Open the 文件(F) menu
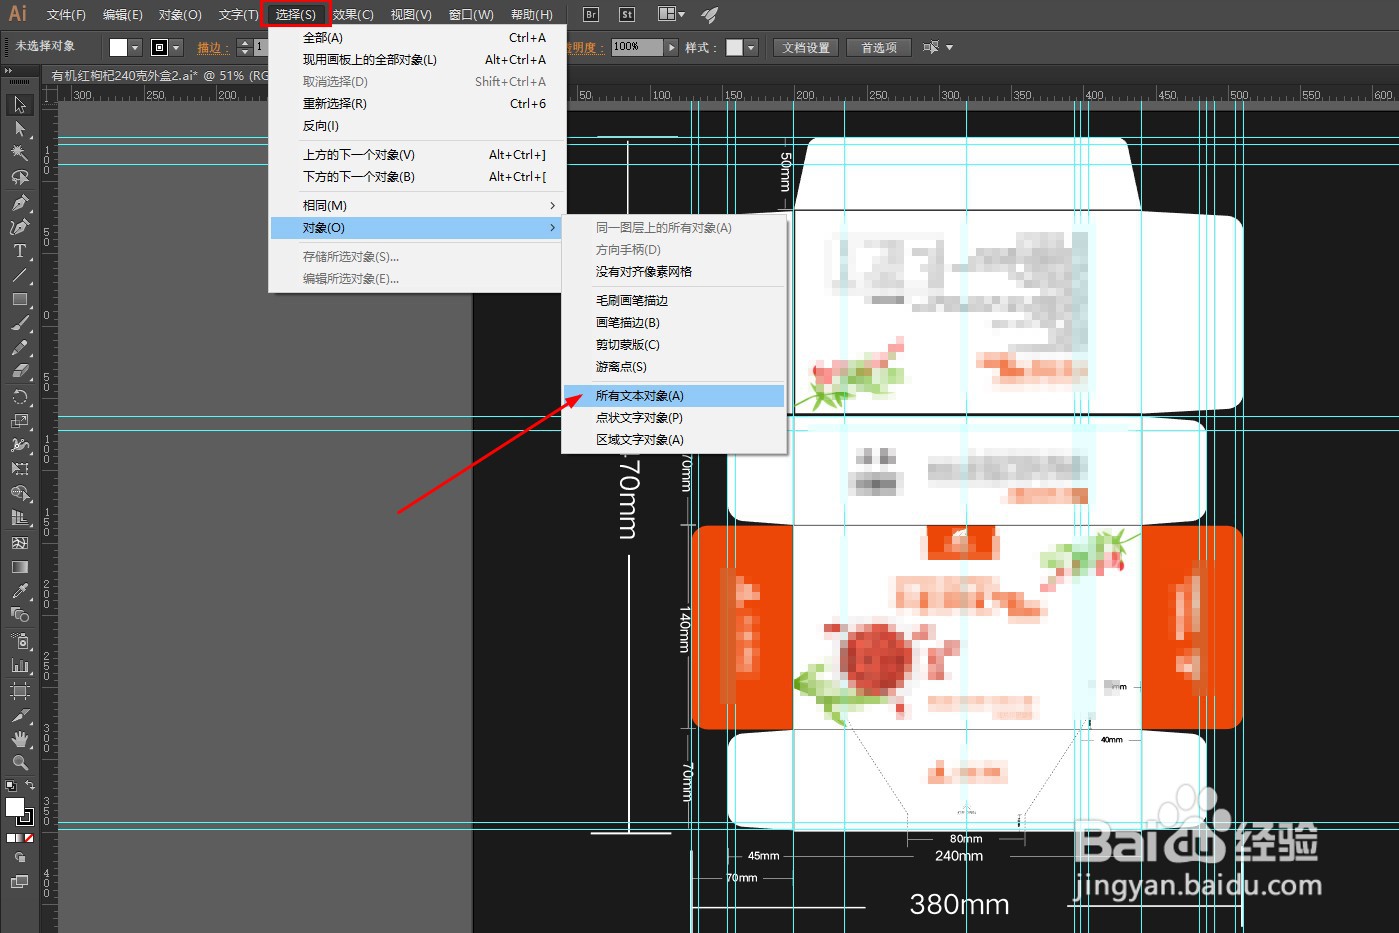This screenshot has height=933, width=1399. tap(66, 14)
